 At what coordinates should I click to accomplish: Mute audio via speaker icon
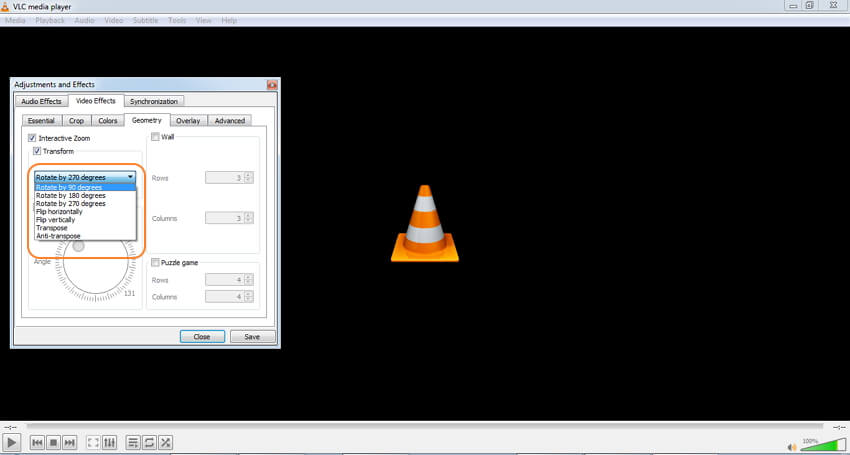tap(792, 447)
